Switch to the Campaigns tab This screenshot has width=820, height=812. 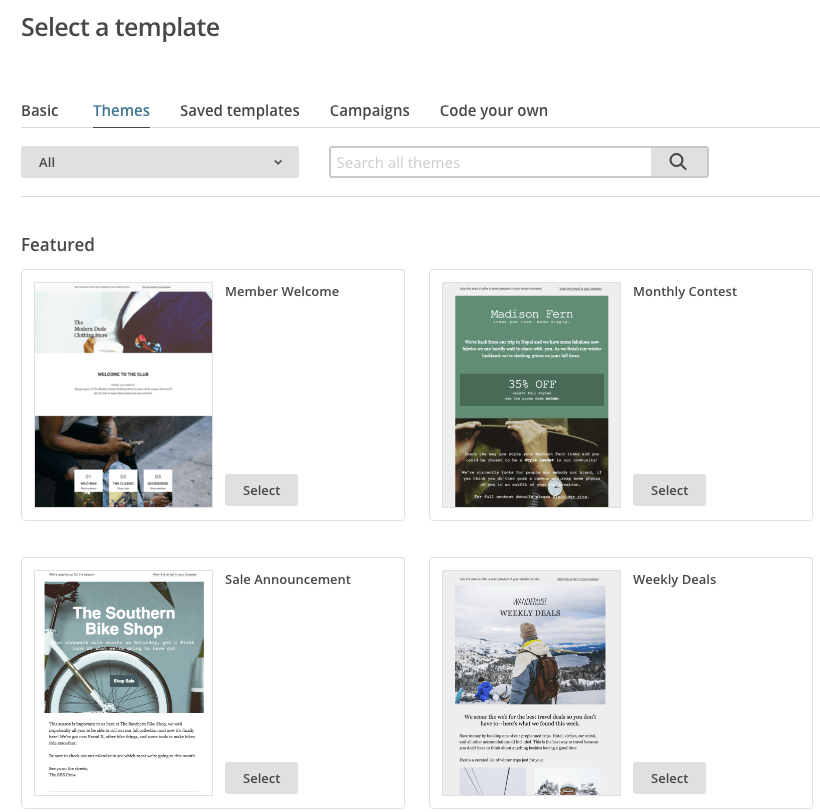click(x=370, y=111)
